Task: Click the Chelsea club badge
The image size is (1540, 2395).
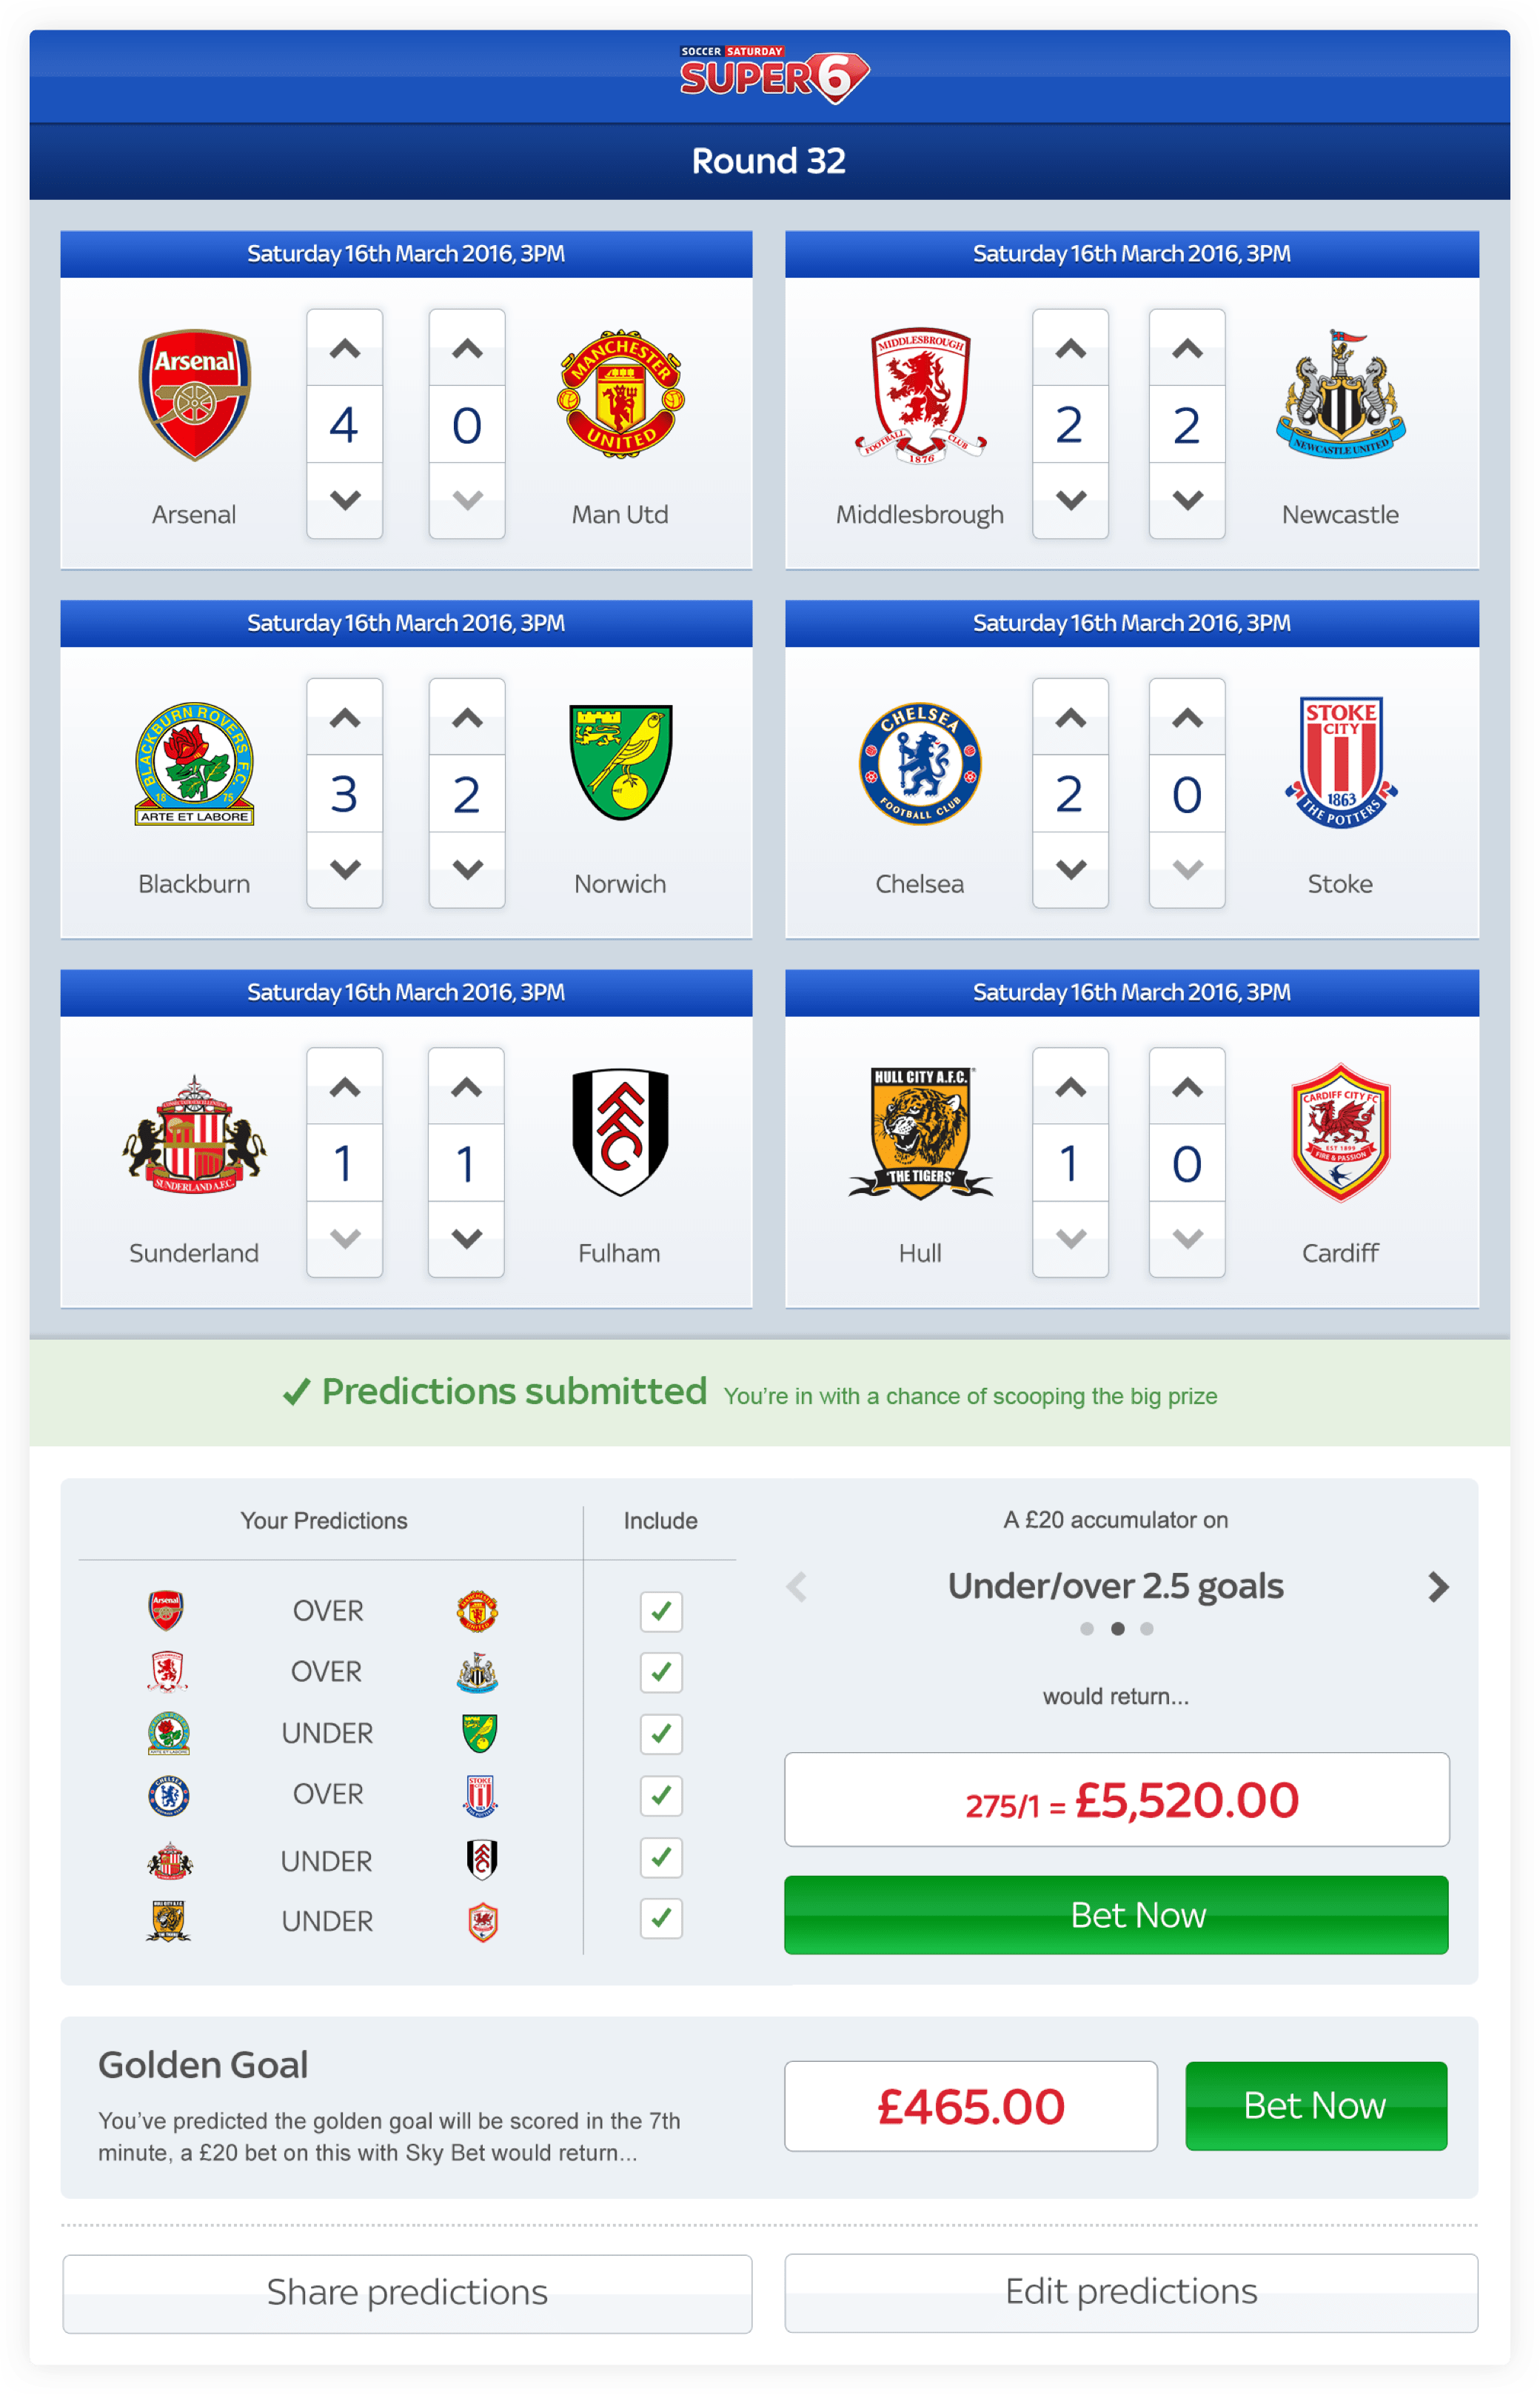Action: [x=919, y=765]
